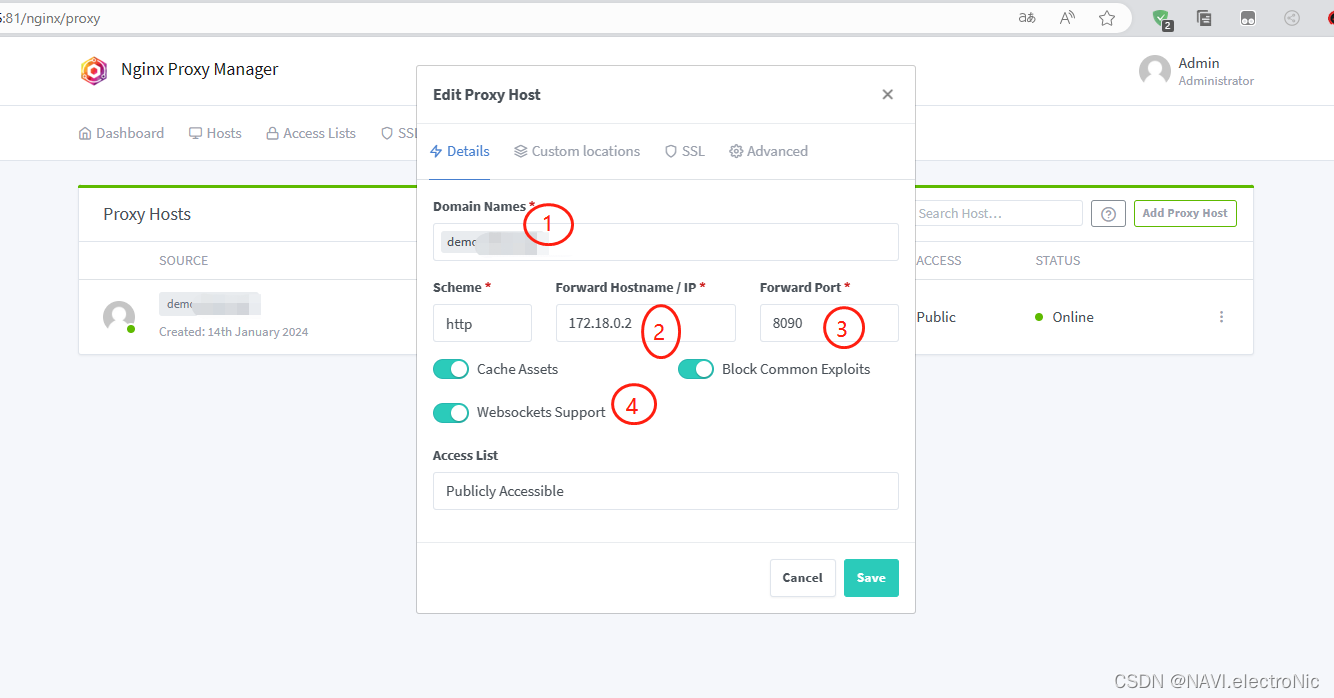Open browser collections icon
Image resolution: width=1334 pixels, height=698 pixels.
coord(1205,18)
